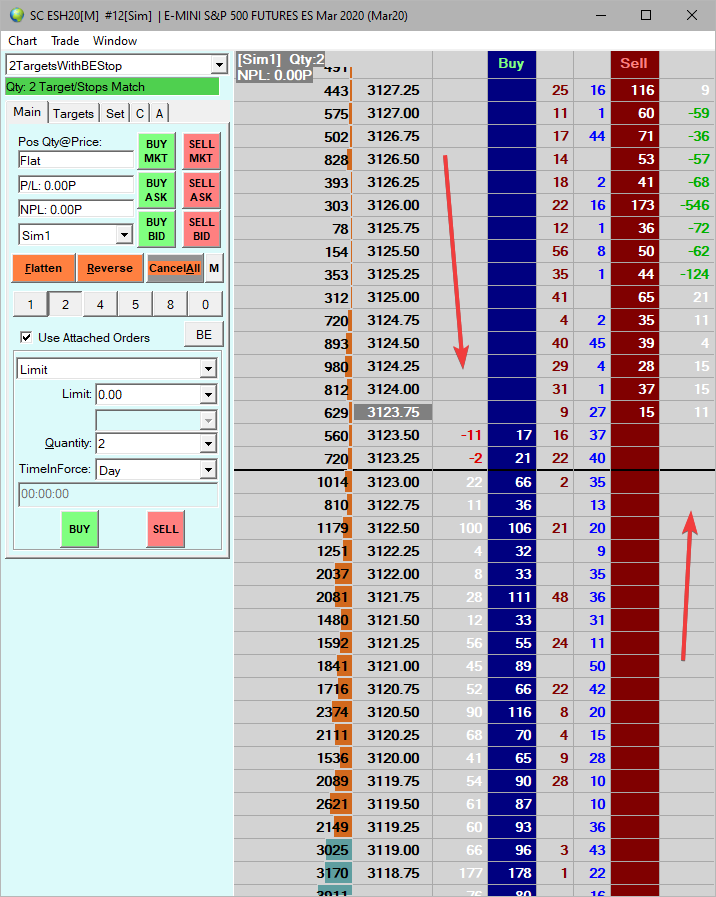Click the Sell cell showing 173 at 3126.00

click(x=635, y=205)
